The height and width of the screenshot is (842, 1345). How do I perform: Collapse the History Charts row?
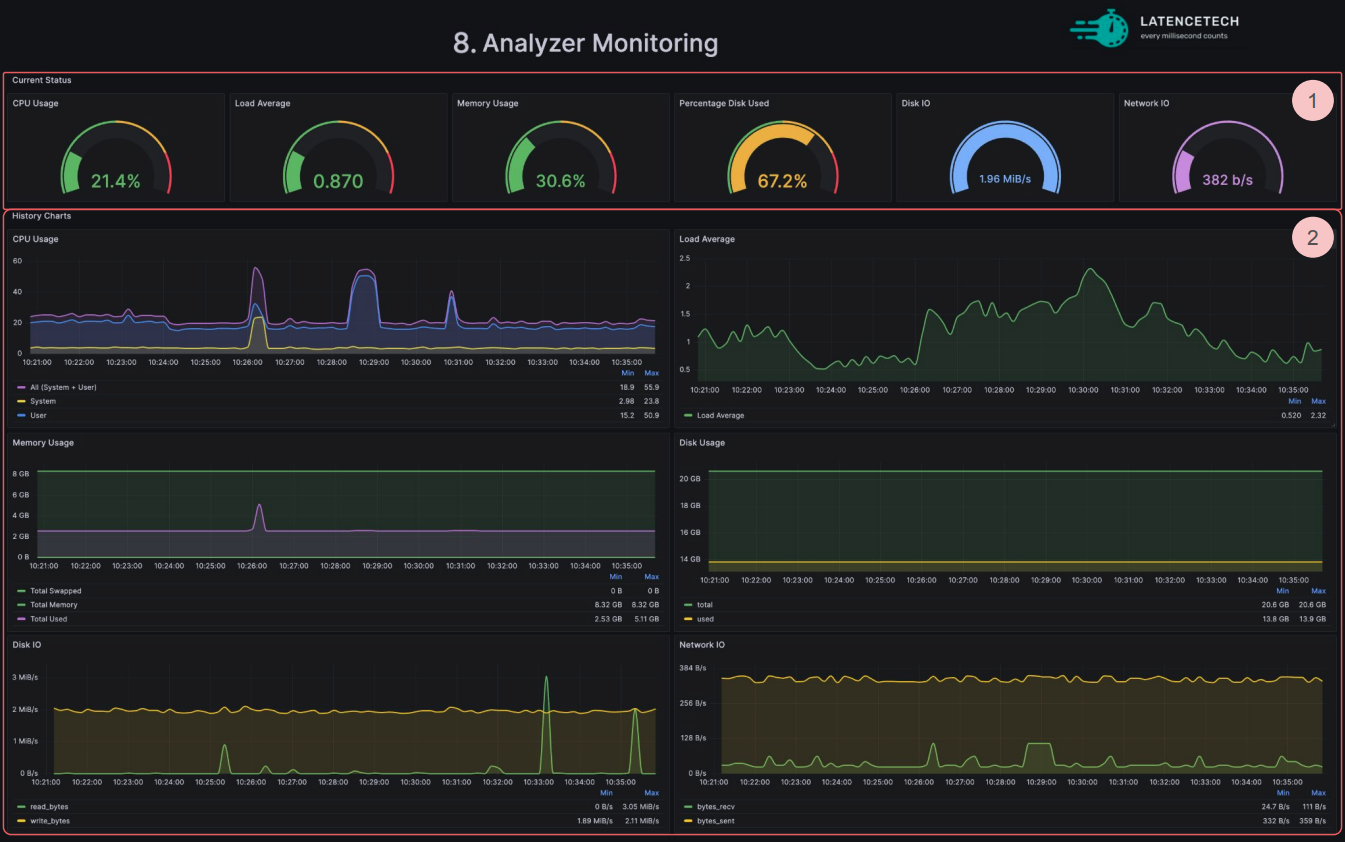41,216
